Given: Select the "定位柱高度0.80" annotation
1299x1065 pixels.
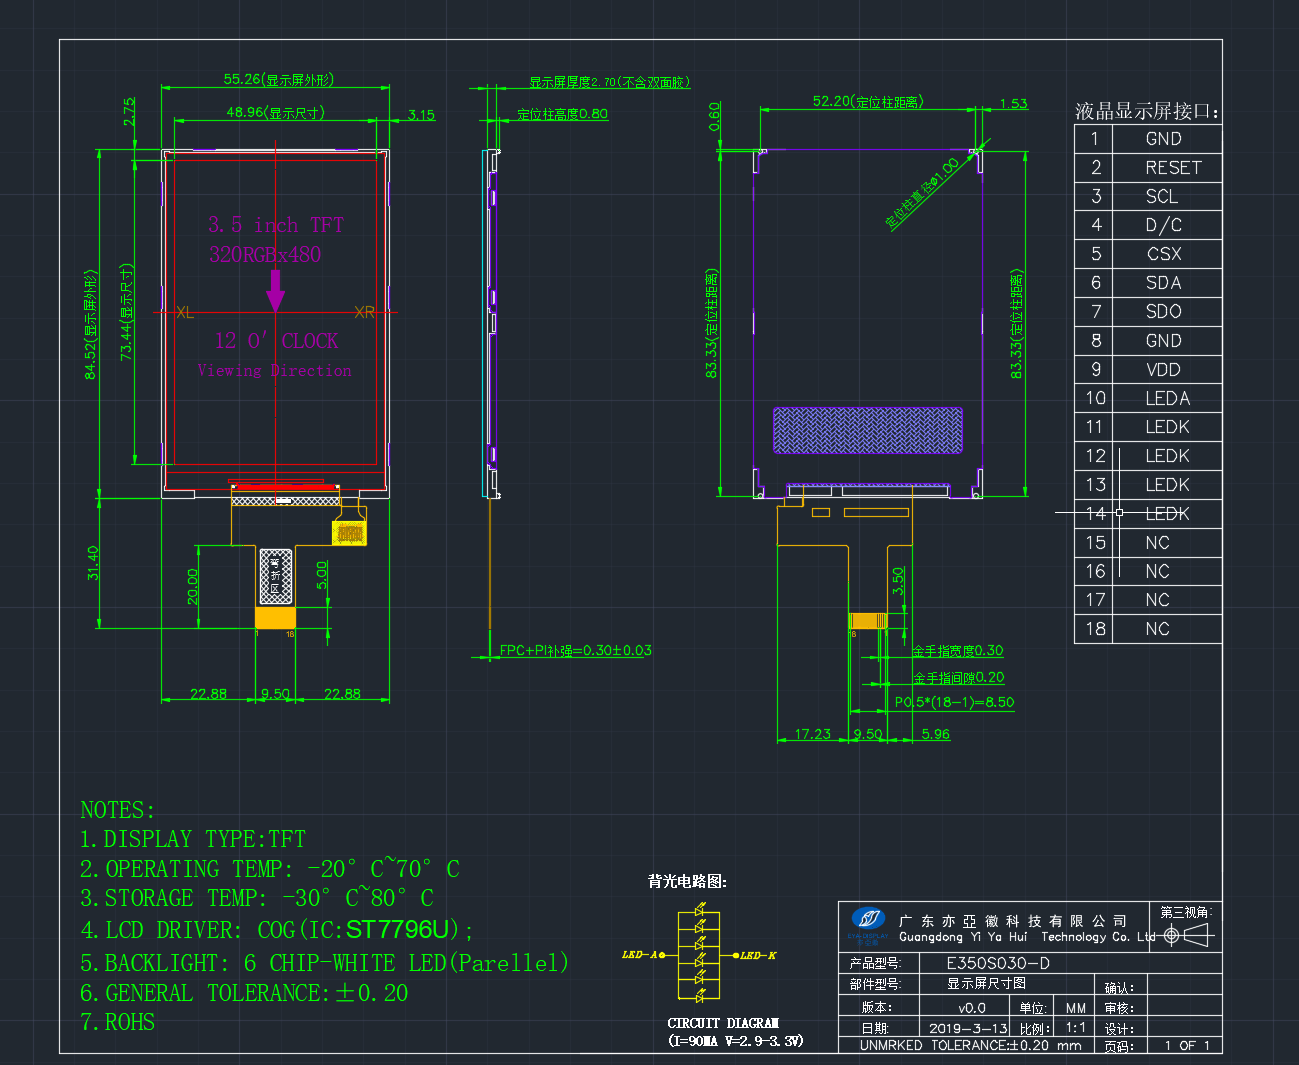Looking at the screenshot, I should 562,114.
